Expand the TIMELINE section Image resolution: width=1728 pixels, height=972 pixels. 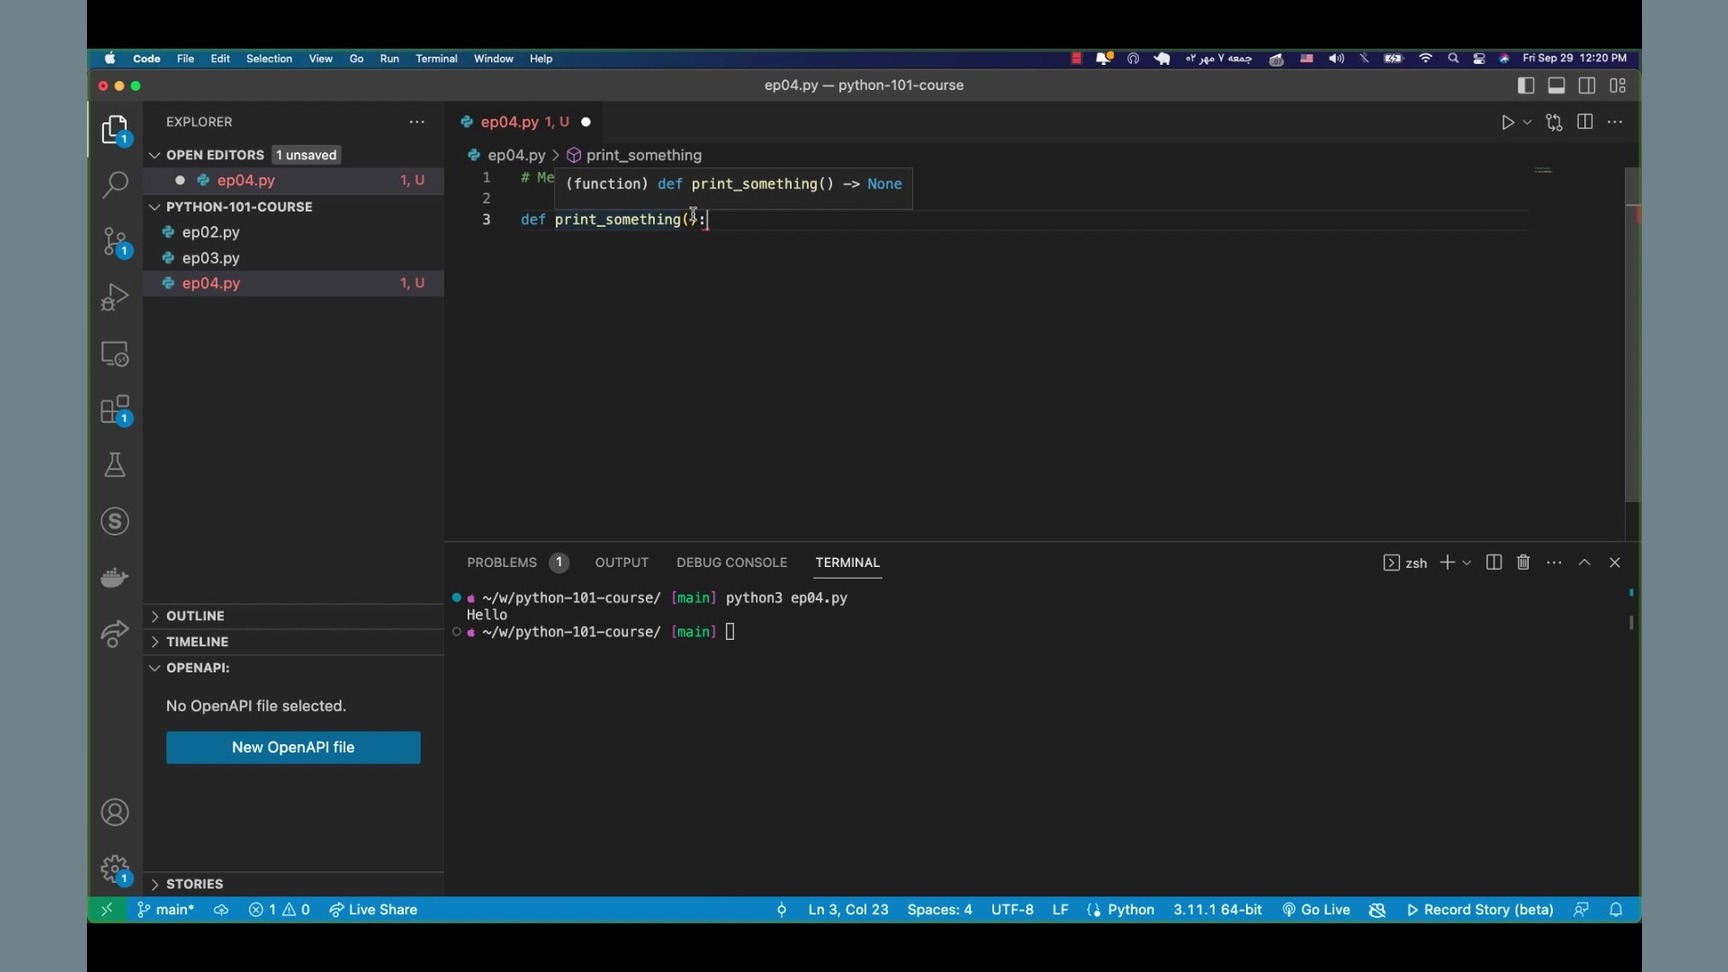tap(197, 642)
